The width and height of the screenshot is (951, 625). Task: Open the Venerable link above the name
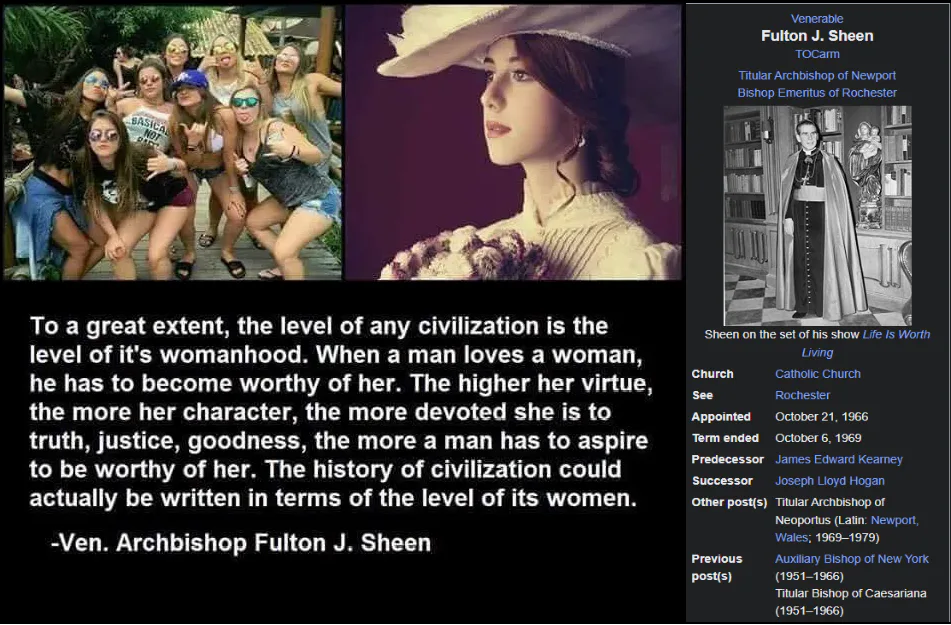coord(817,19)
